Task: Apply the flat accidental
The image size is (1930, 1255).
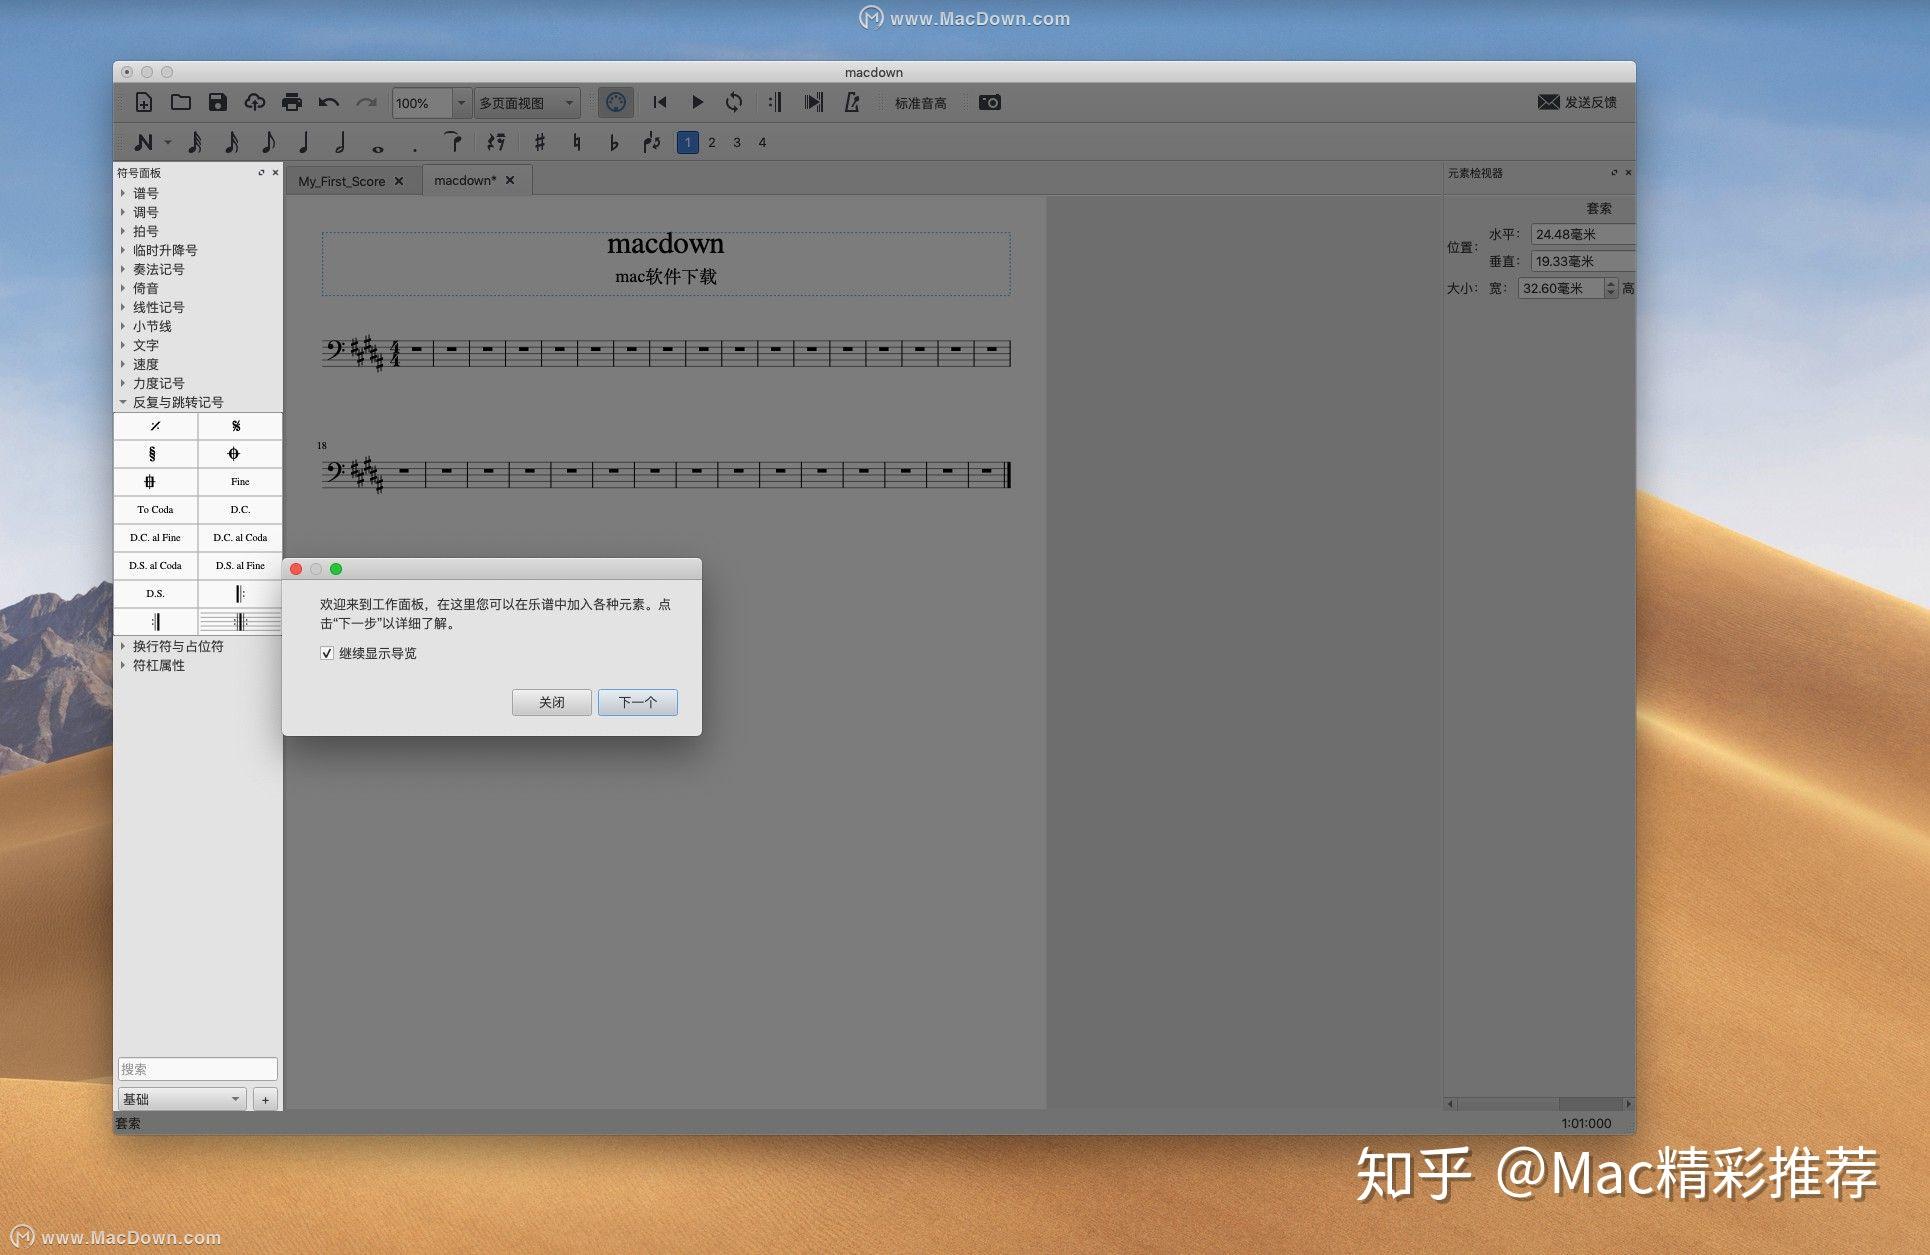Action: tap(614, 142)
